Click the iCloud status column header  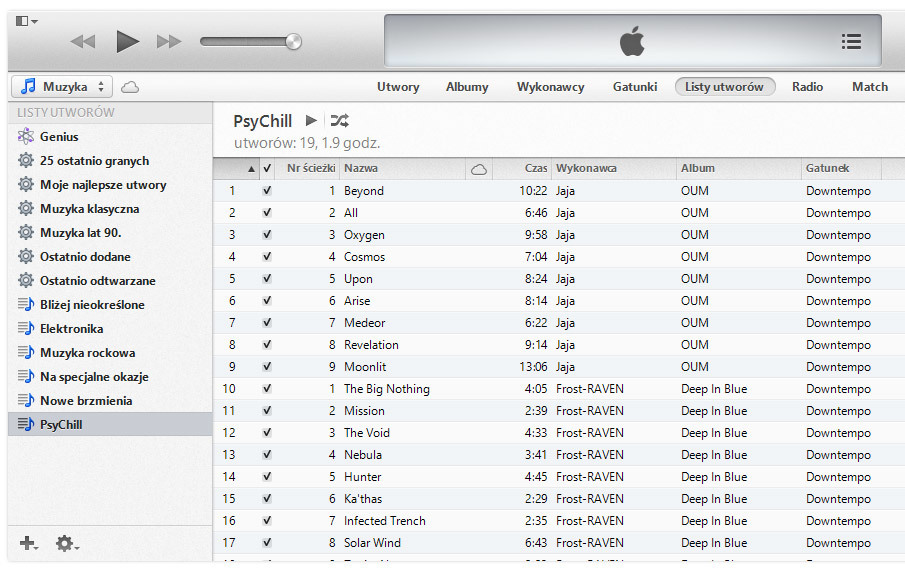coord(479,169)
